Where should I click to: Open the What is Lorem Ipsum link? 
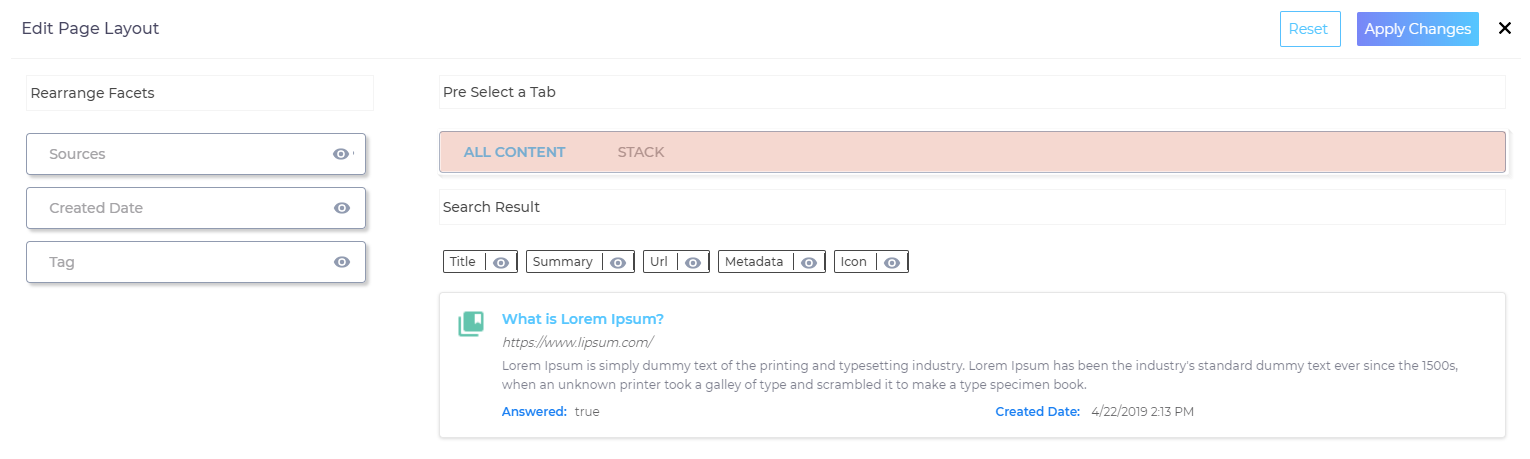tap(582, 319)
